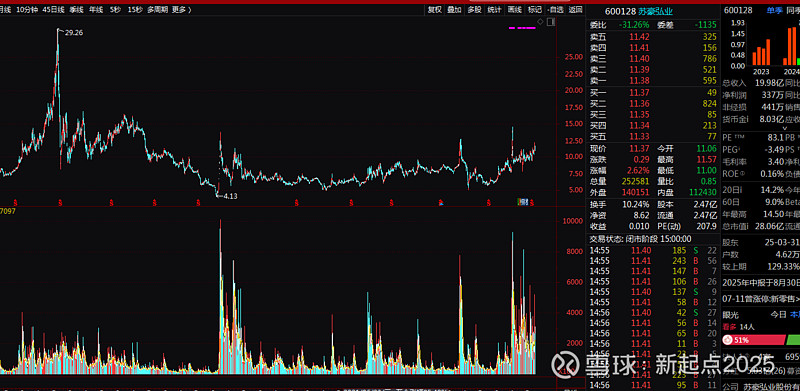Click the 看多 51% red sentiment bar
Viewport: 800px width, 391px height.
click(754, 340)
